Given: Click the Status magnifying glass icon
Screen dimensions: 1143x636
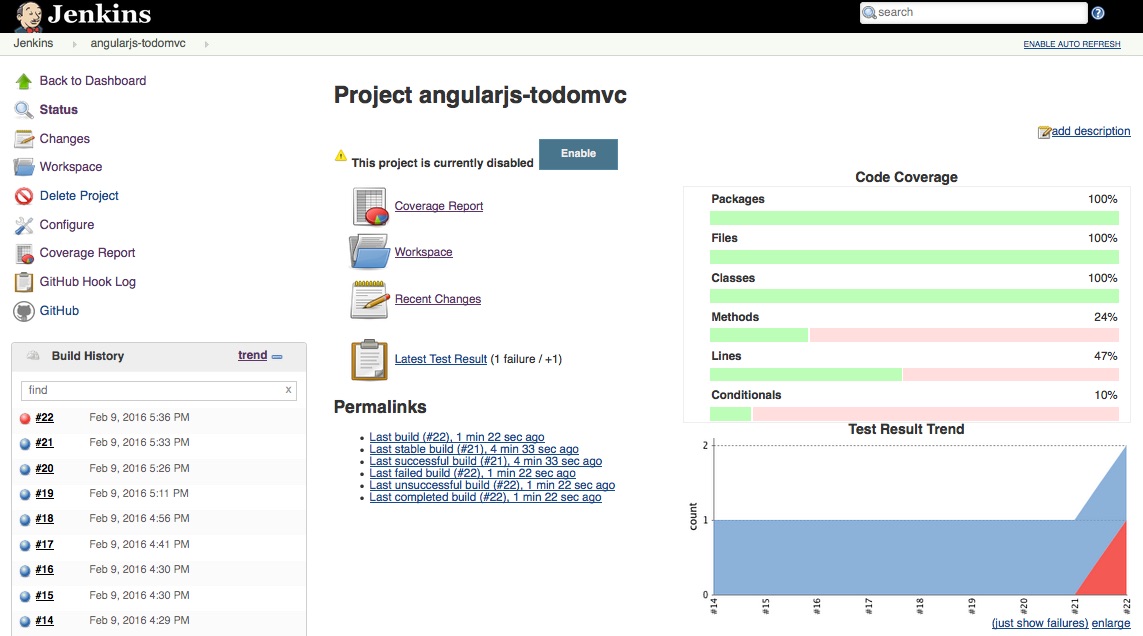Looking at the screenshot, I should click(x=23, y=110).
